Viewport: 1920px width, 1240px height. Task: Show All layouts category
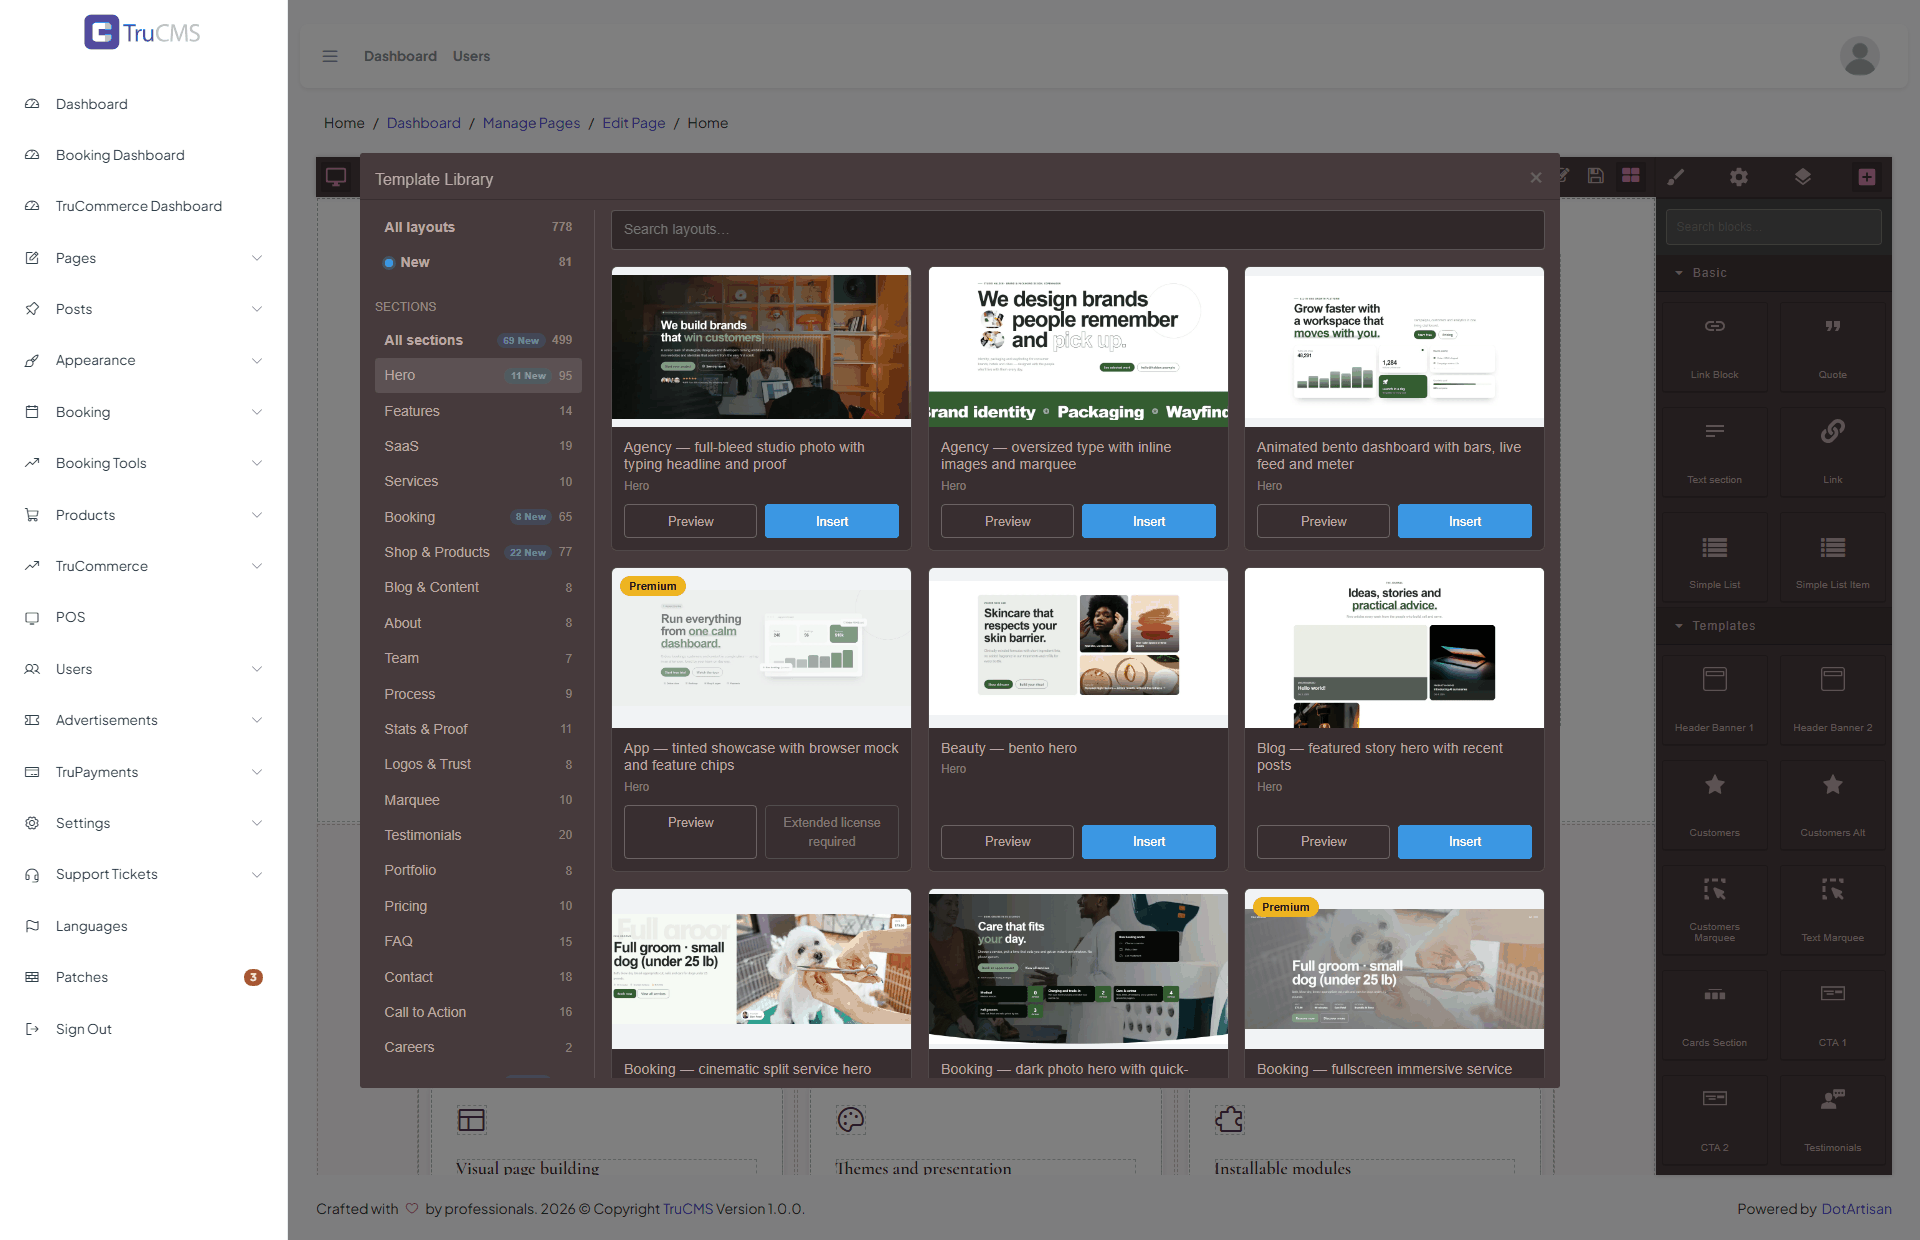478,227
